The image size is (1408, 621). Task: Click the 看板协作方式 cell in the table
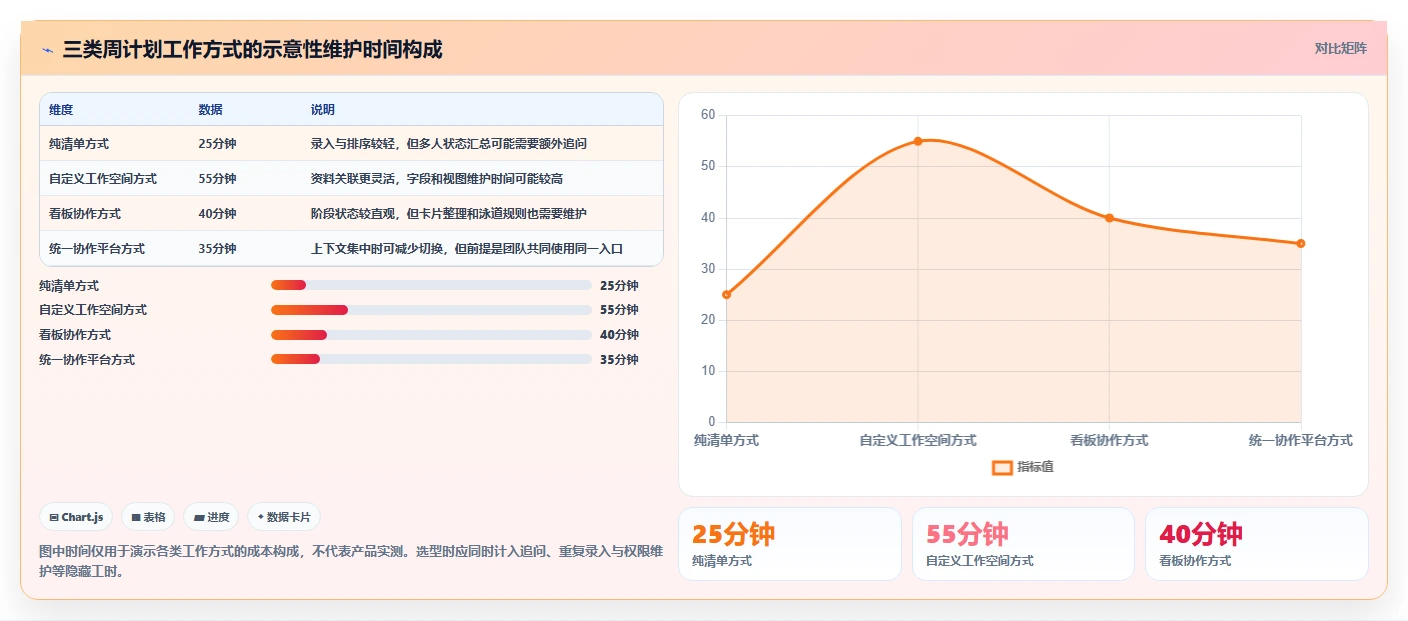(85, 214)
